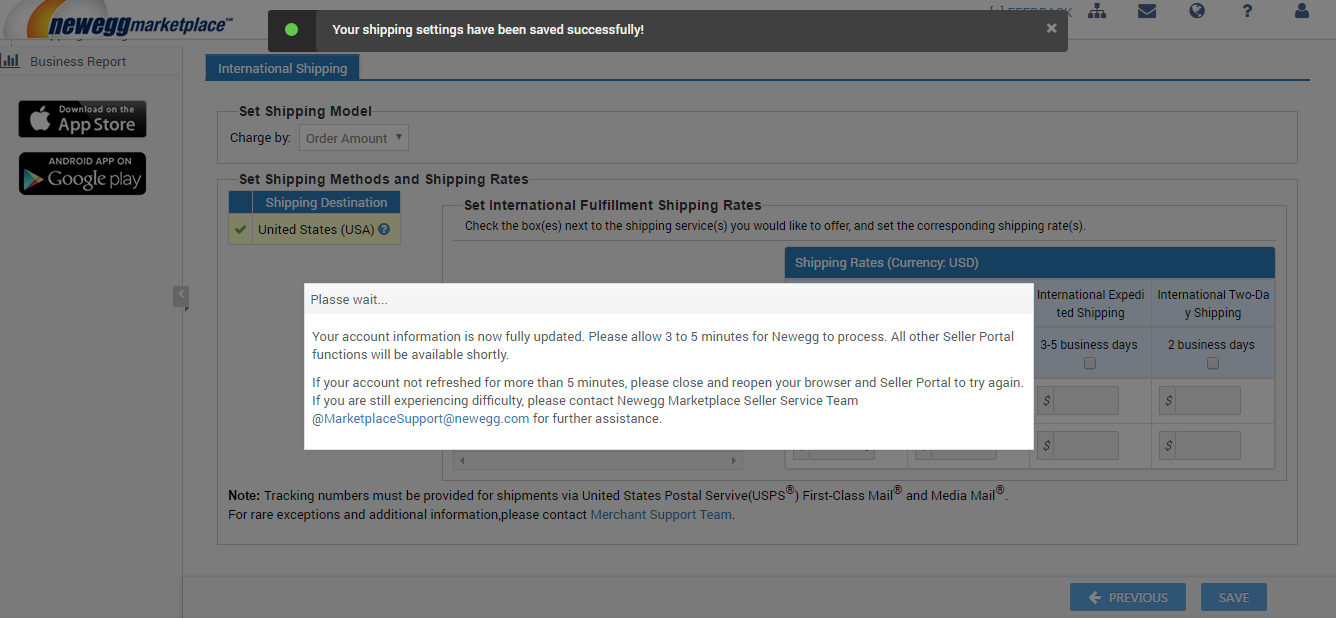The width and height of the screenshot is (1336, 618).
Task: Select the International Shipping tab
Action: (x=282, y=68)
